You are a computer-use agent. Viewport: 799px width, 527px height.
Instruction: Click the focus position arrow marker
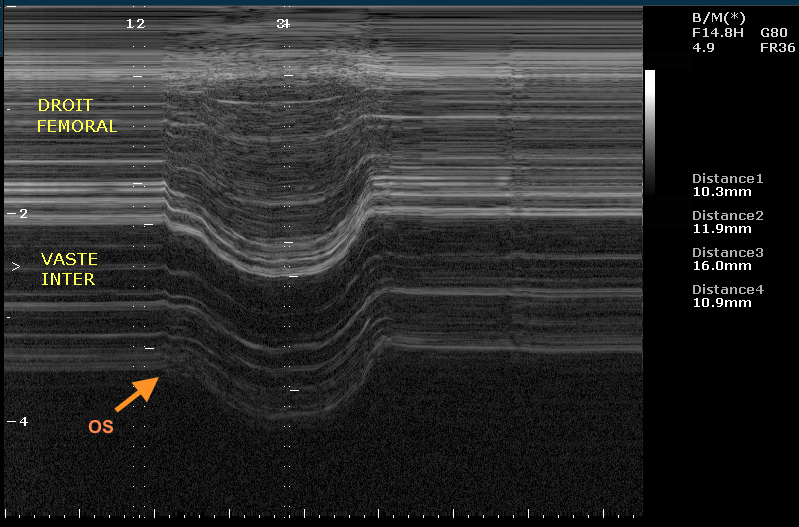click(x=16, y=266)
